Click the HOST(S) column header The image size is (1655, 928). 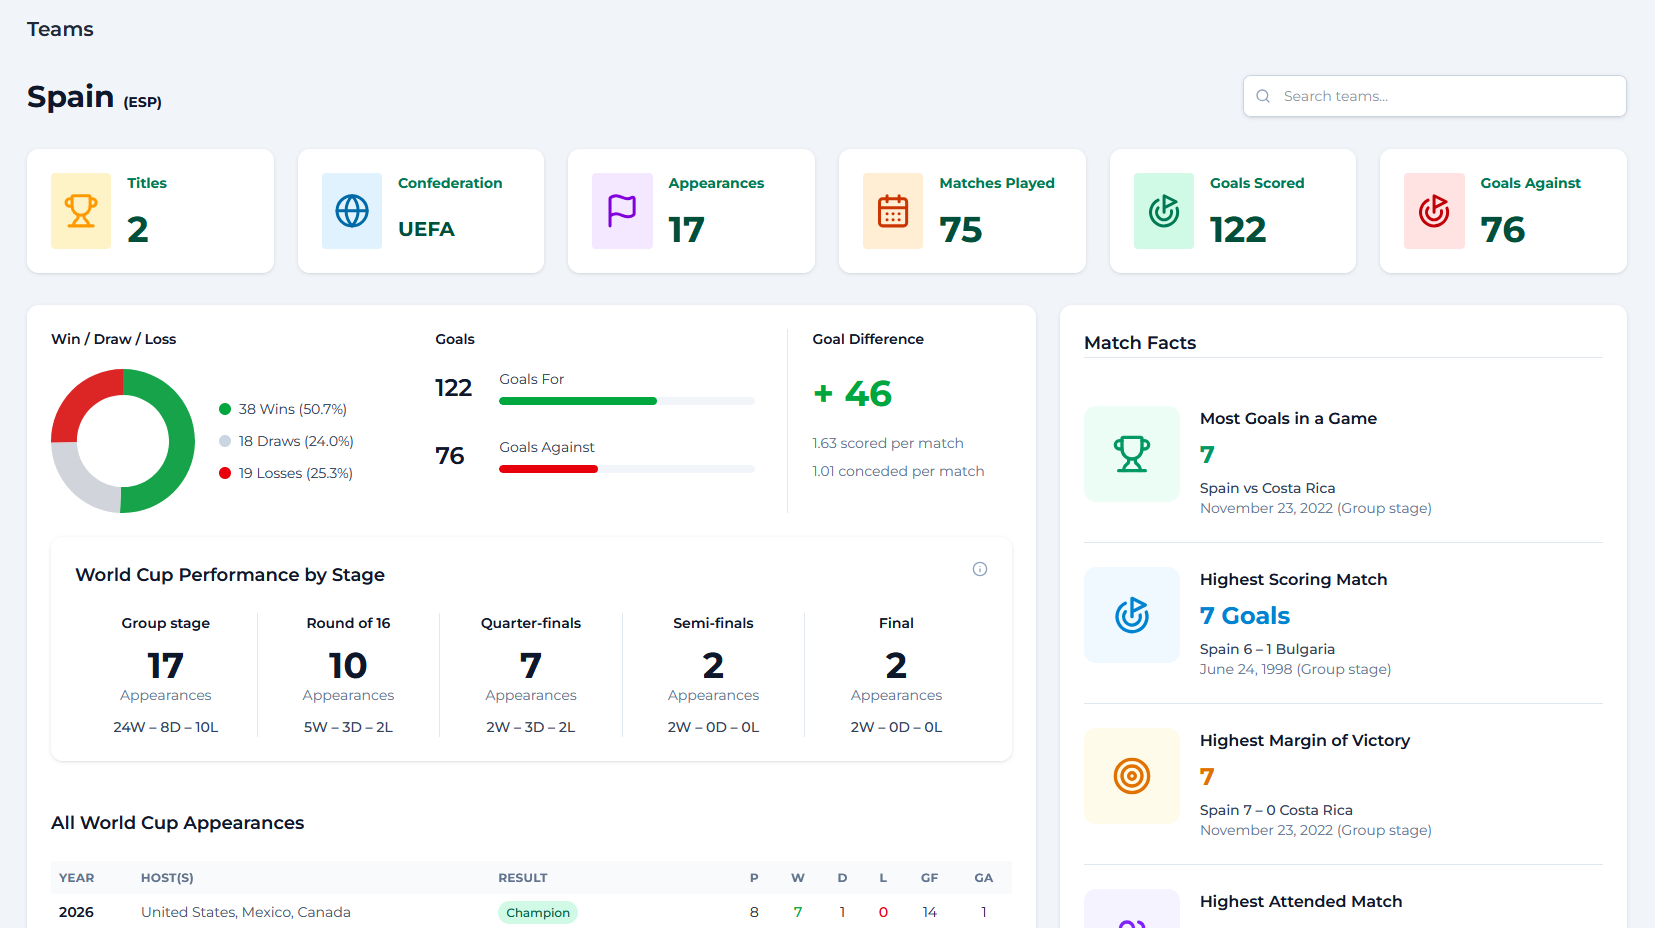pos(167,878)
